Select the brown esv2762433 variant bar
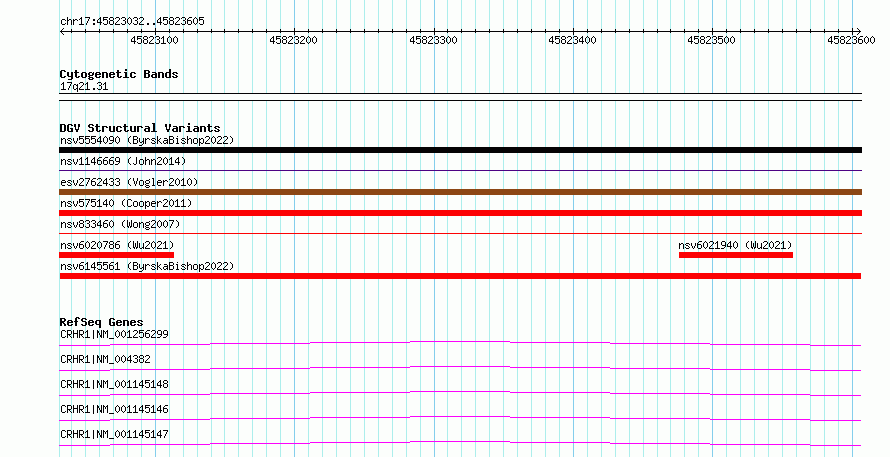This screenshot has height=457, width=890. (x=460, y=192)
